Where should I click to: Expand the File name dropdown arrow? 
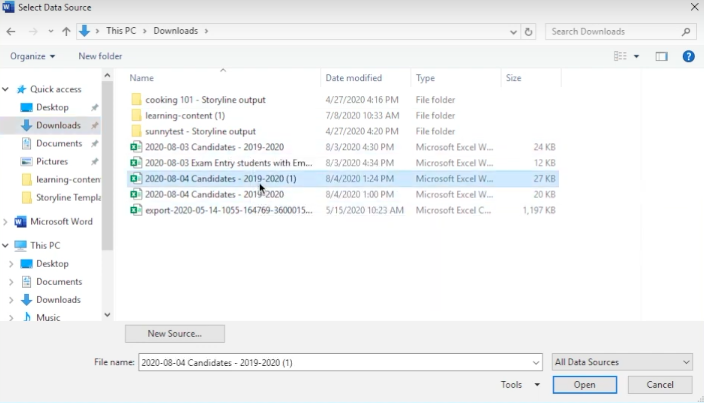(x=536, y=363)
